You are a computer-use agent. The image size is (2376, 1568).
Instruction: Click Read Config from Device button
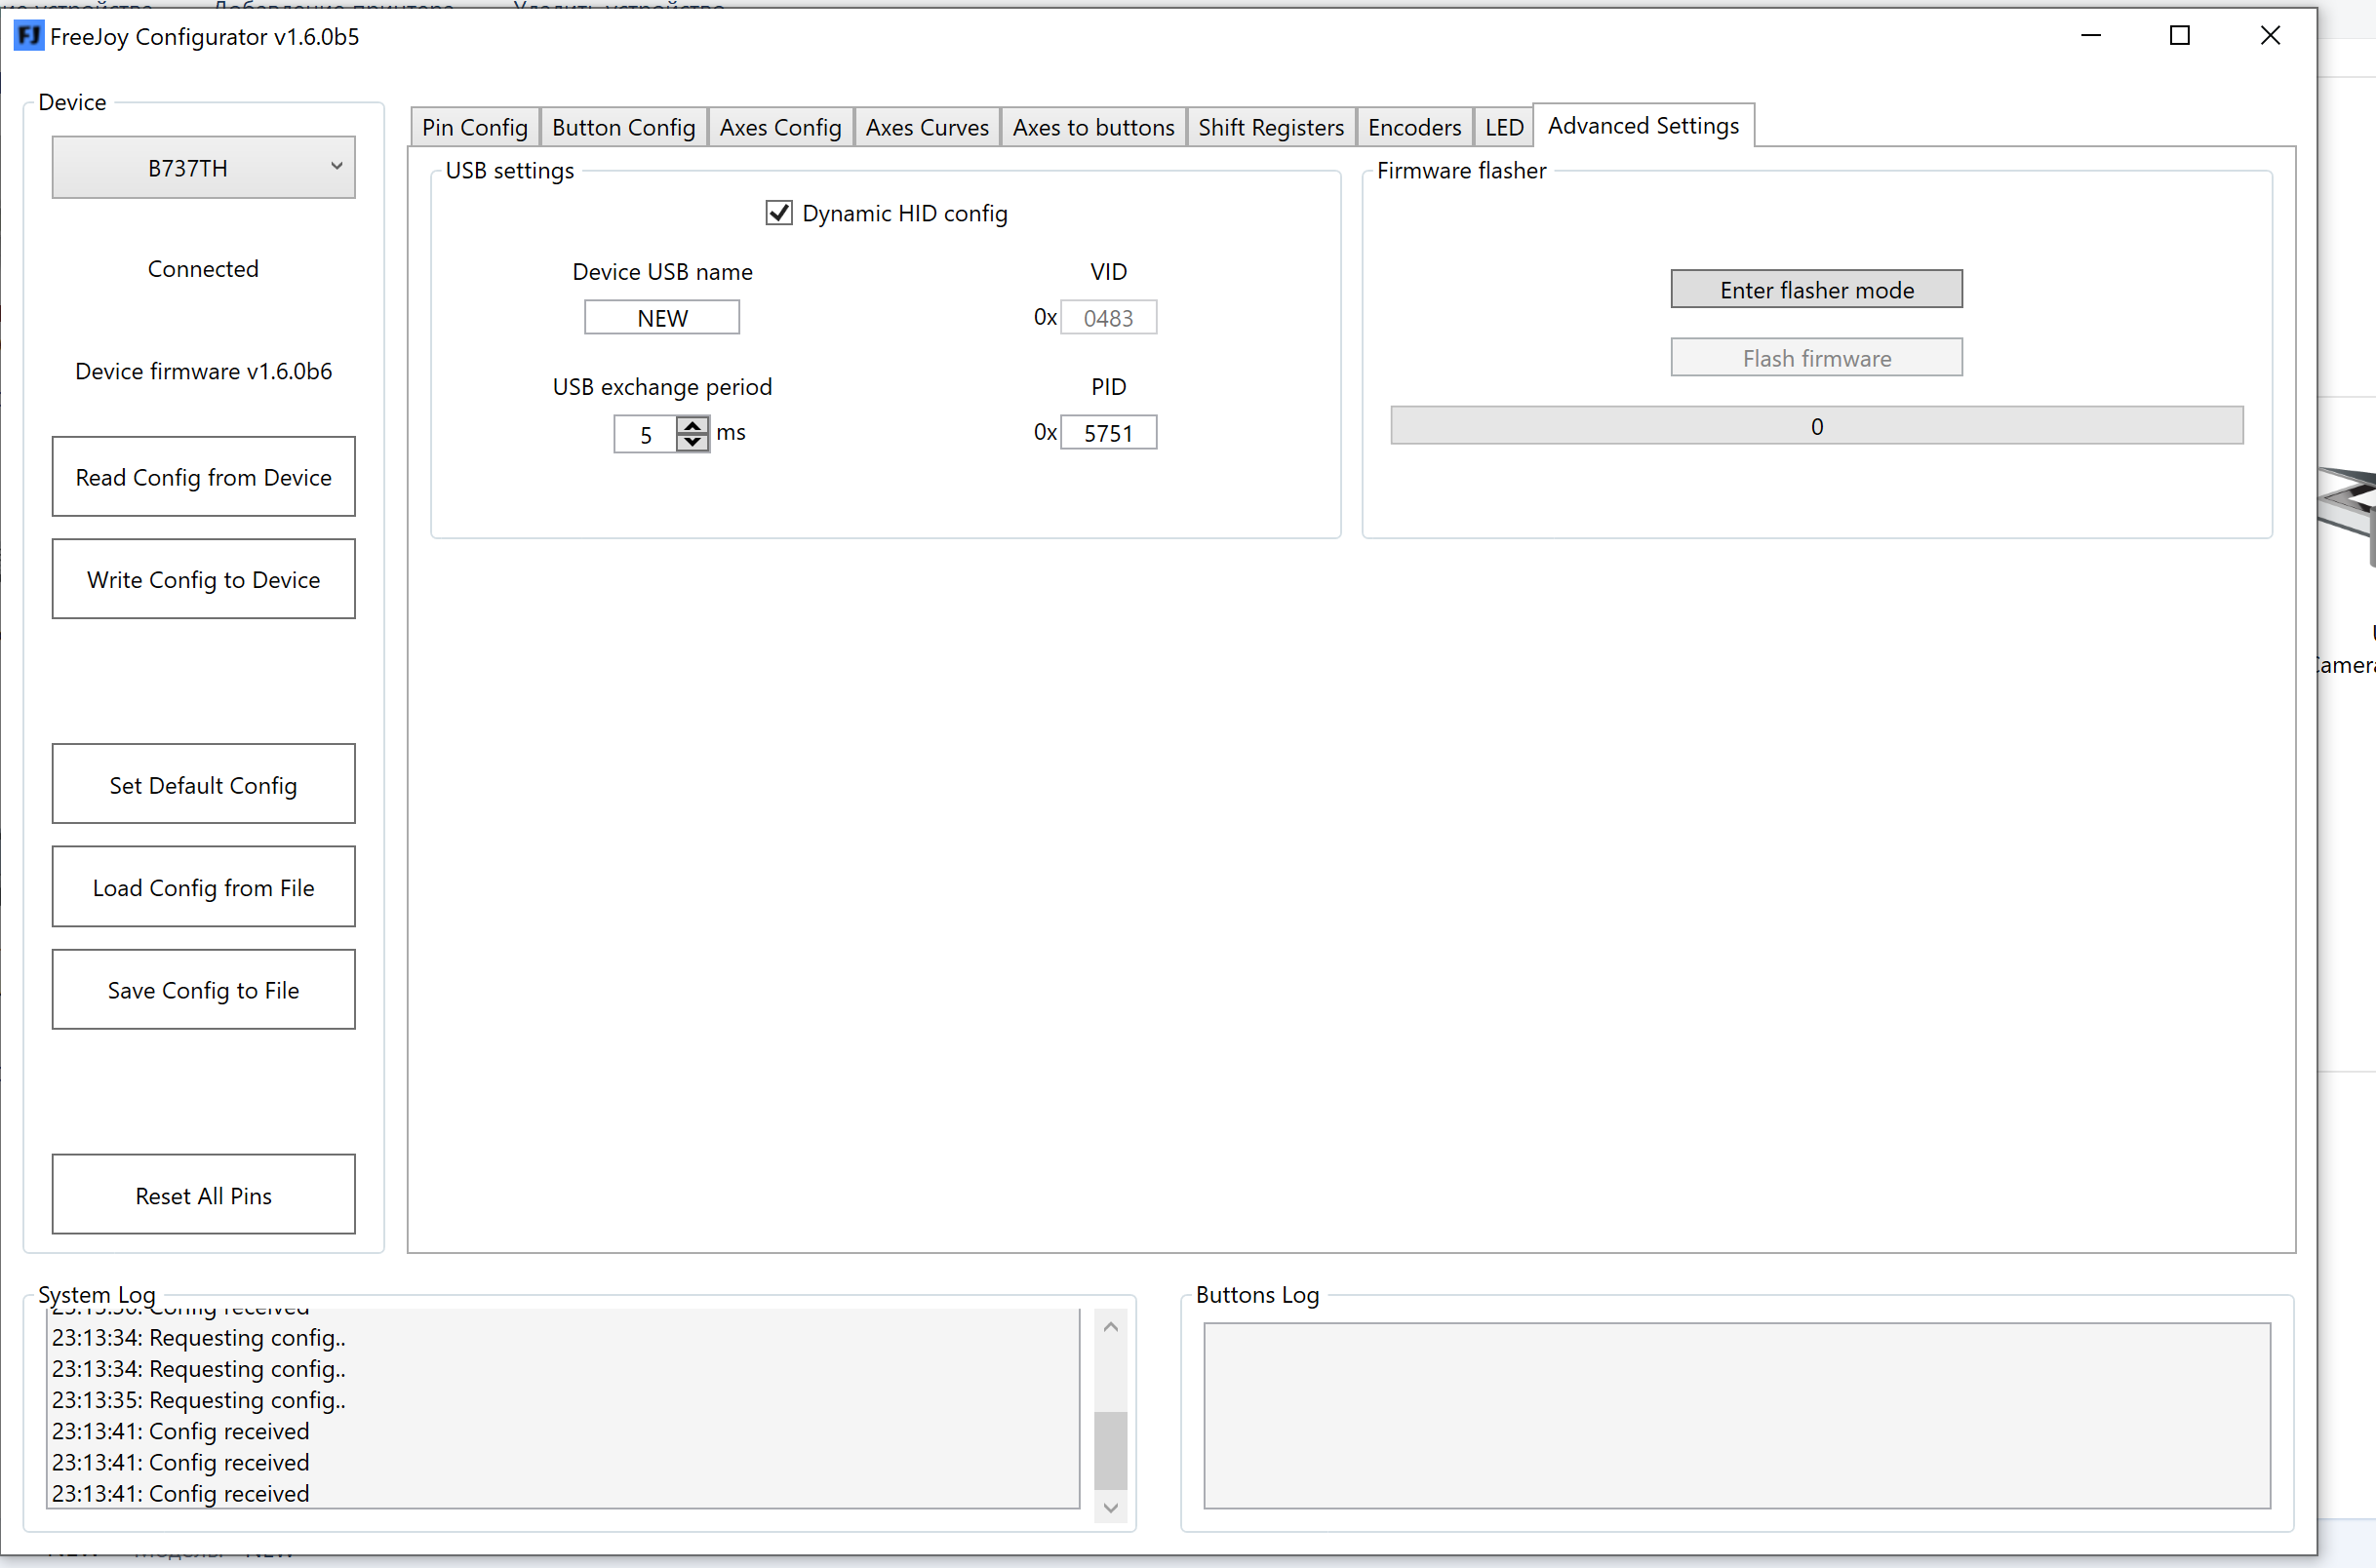[204, 477]
